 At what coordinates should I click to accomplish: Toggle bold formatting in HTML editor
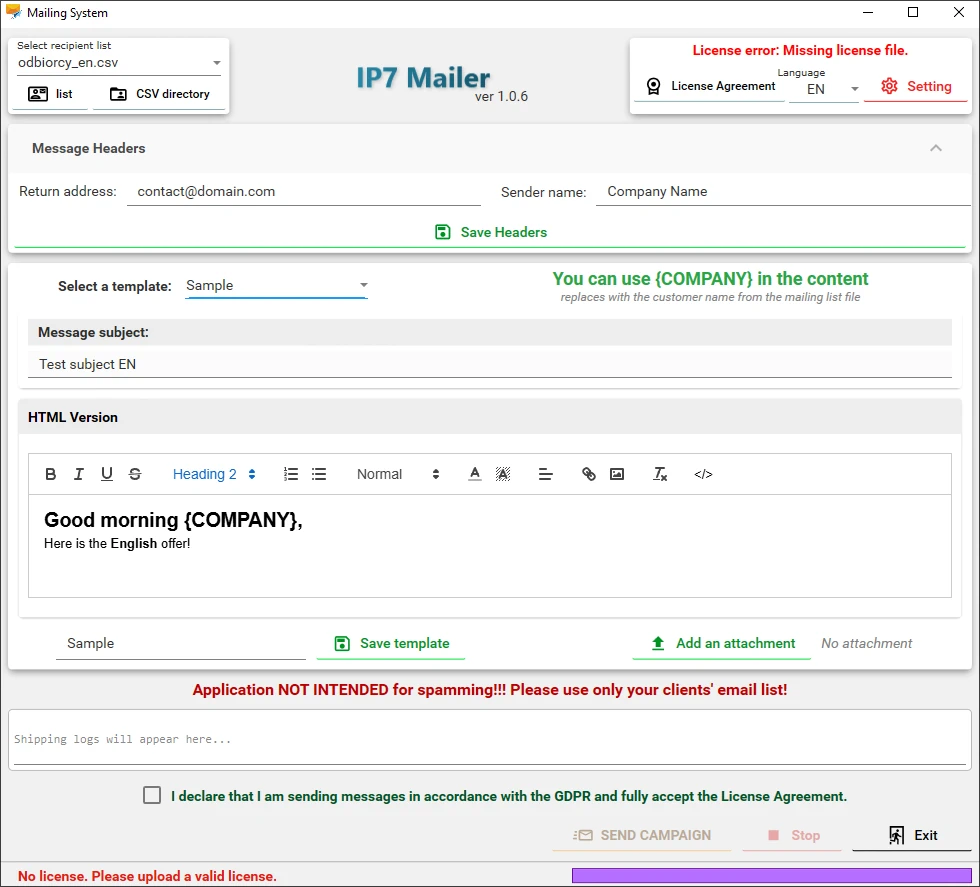point(51,474)
